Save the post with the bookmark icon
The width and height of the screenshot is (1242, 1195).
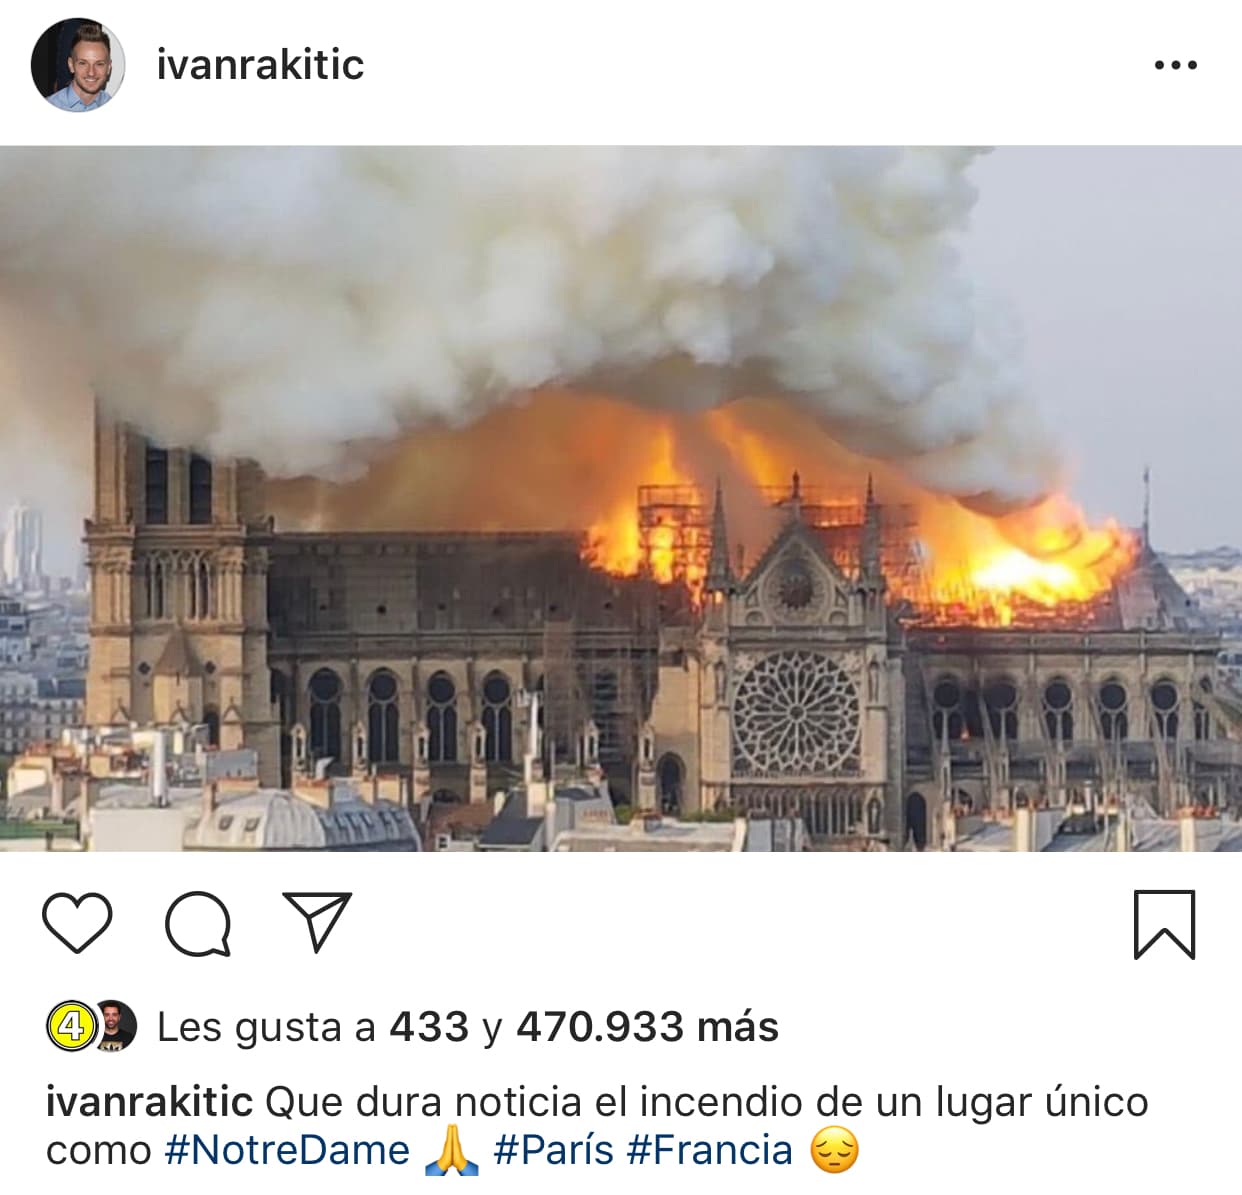(x=1164, y=924)
